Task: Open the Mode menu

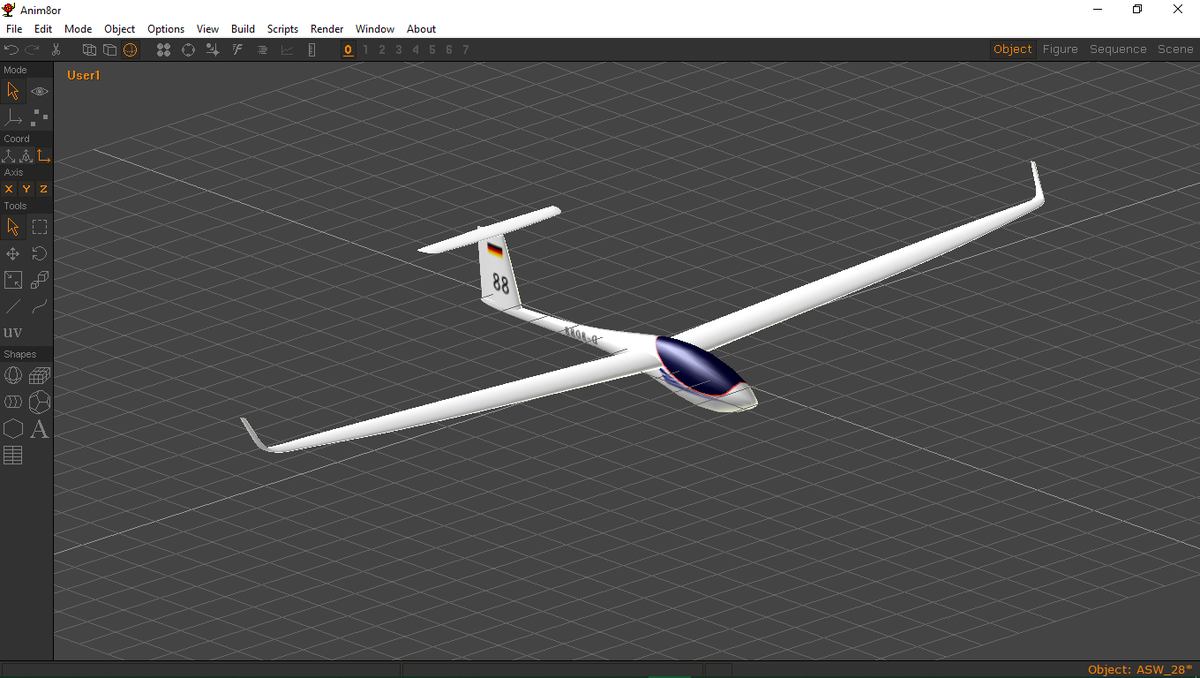Action: point(78,29)
